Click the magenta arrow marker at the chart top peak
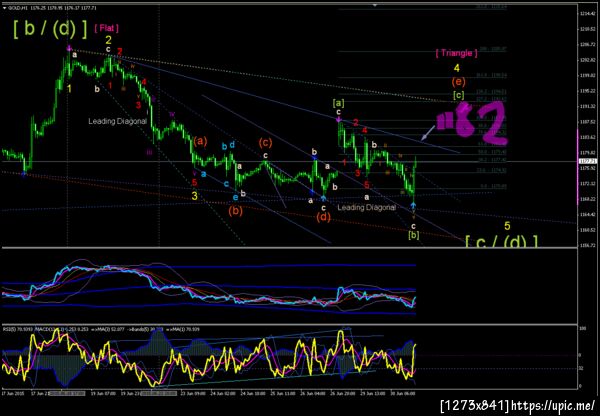The width and height of the screenshot is (600, 416). click(x=69, y=48)
